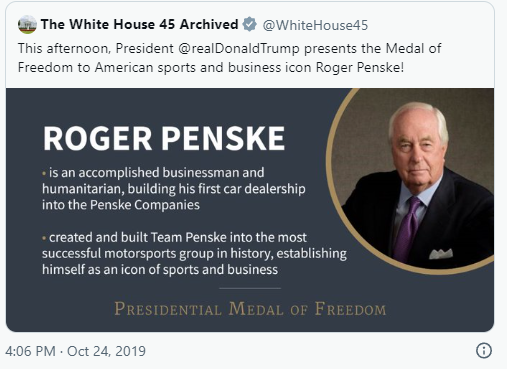Click the White House profile avatar
The height and width of the screenshot is (369, 507).
[27, 25]
